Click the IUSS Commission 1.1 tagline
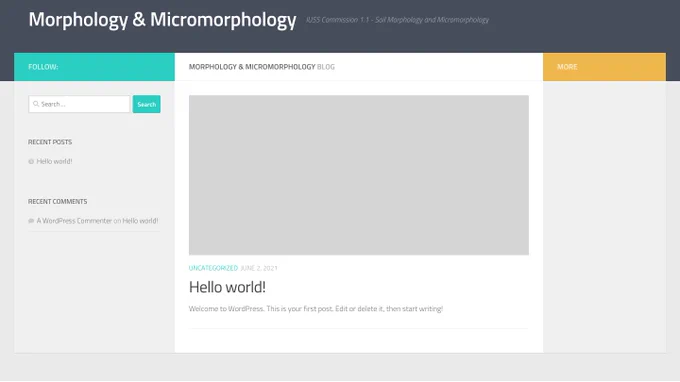Image resolution: width=680 pixels, height=382 pixels. (x=397, y=20)
